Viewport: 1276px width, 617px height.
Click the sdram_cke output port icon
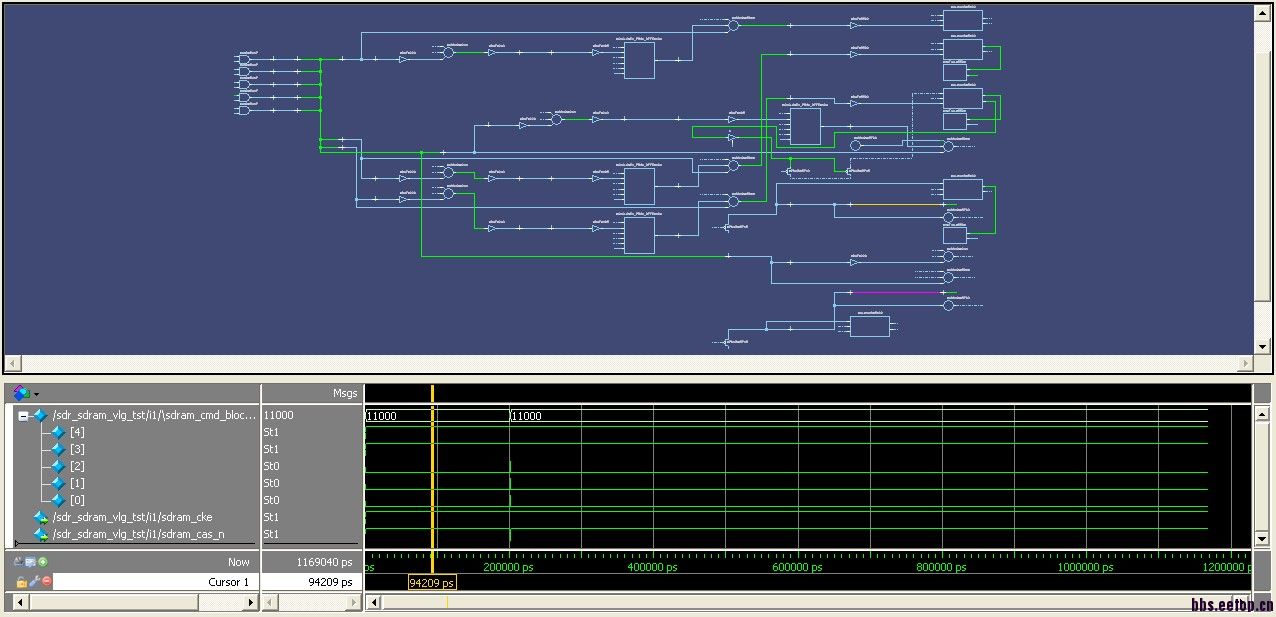point(41,517)
